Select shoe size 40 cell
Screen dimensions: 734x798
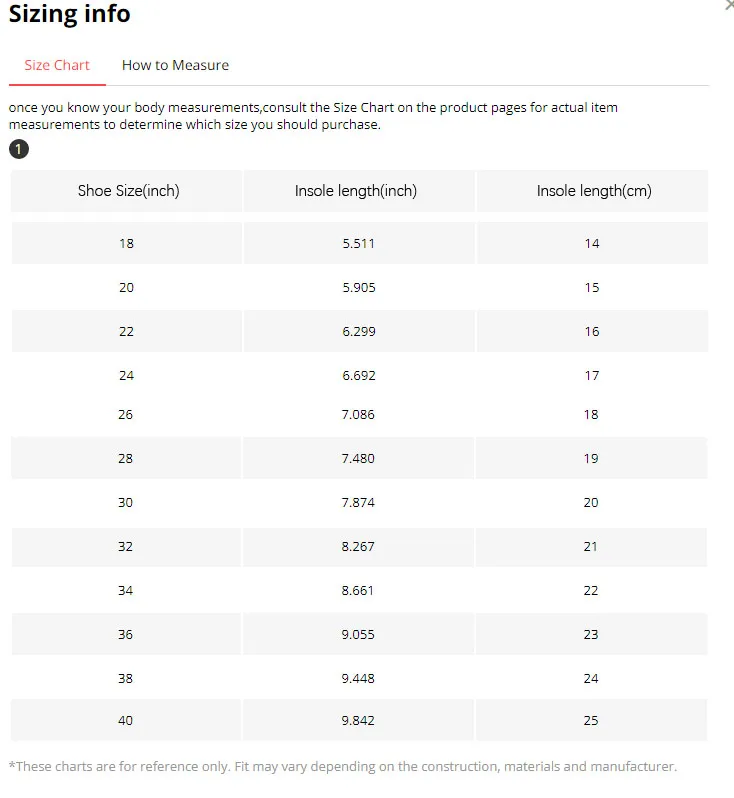click(126, 720)
